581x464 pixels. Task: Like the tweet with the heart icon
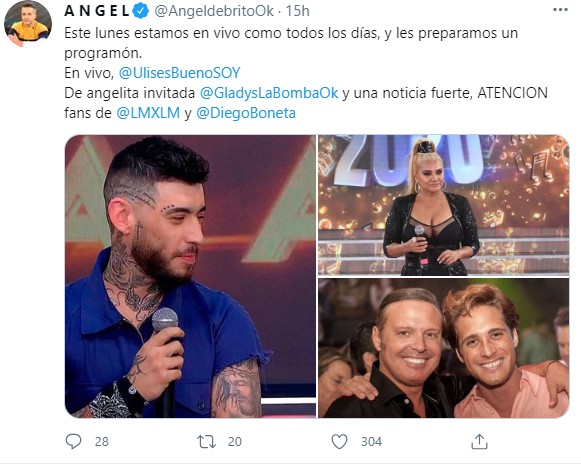(339, 442)
